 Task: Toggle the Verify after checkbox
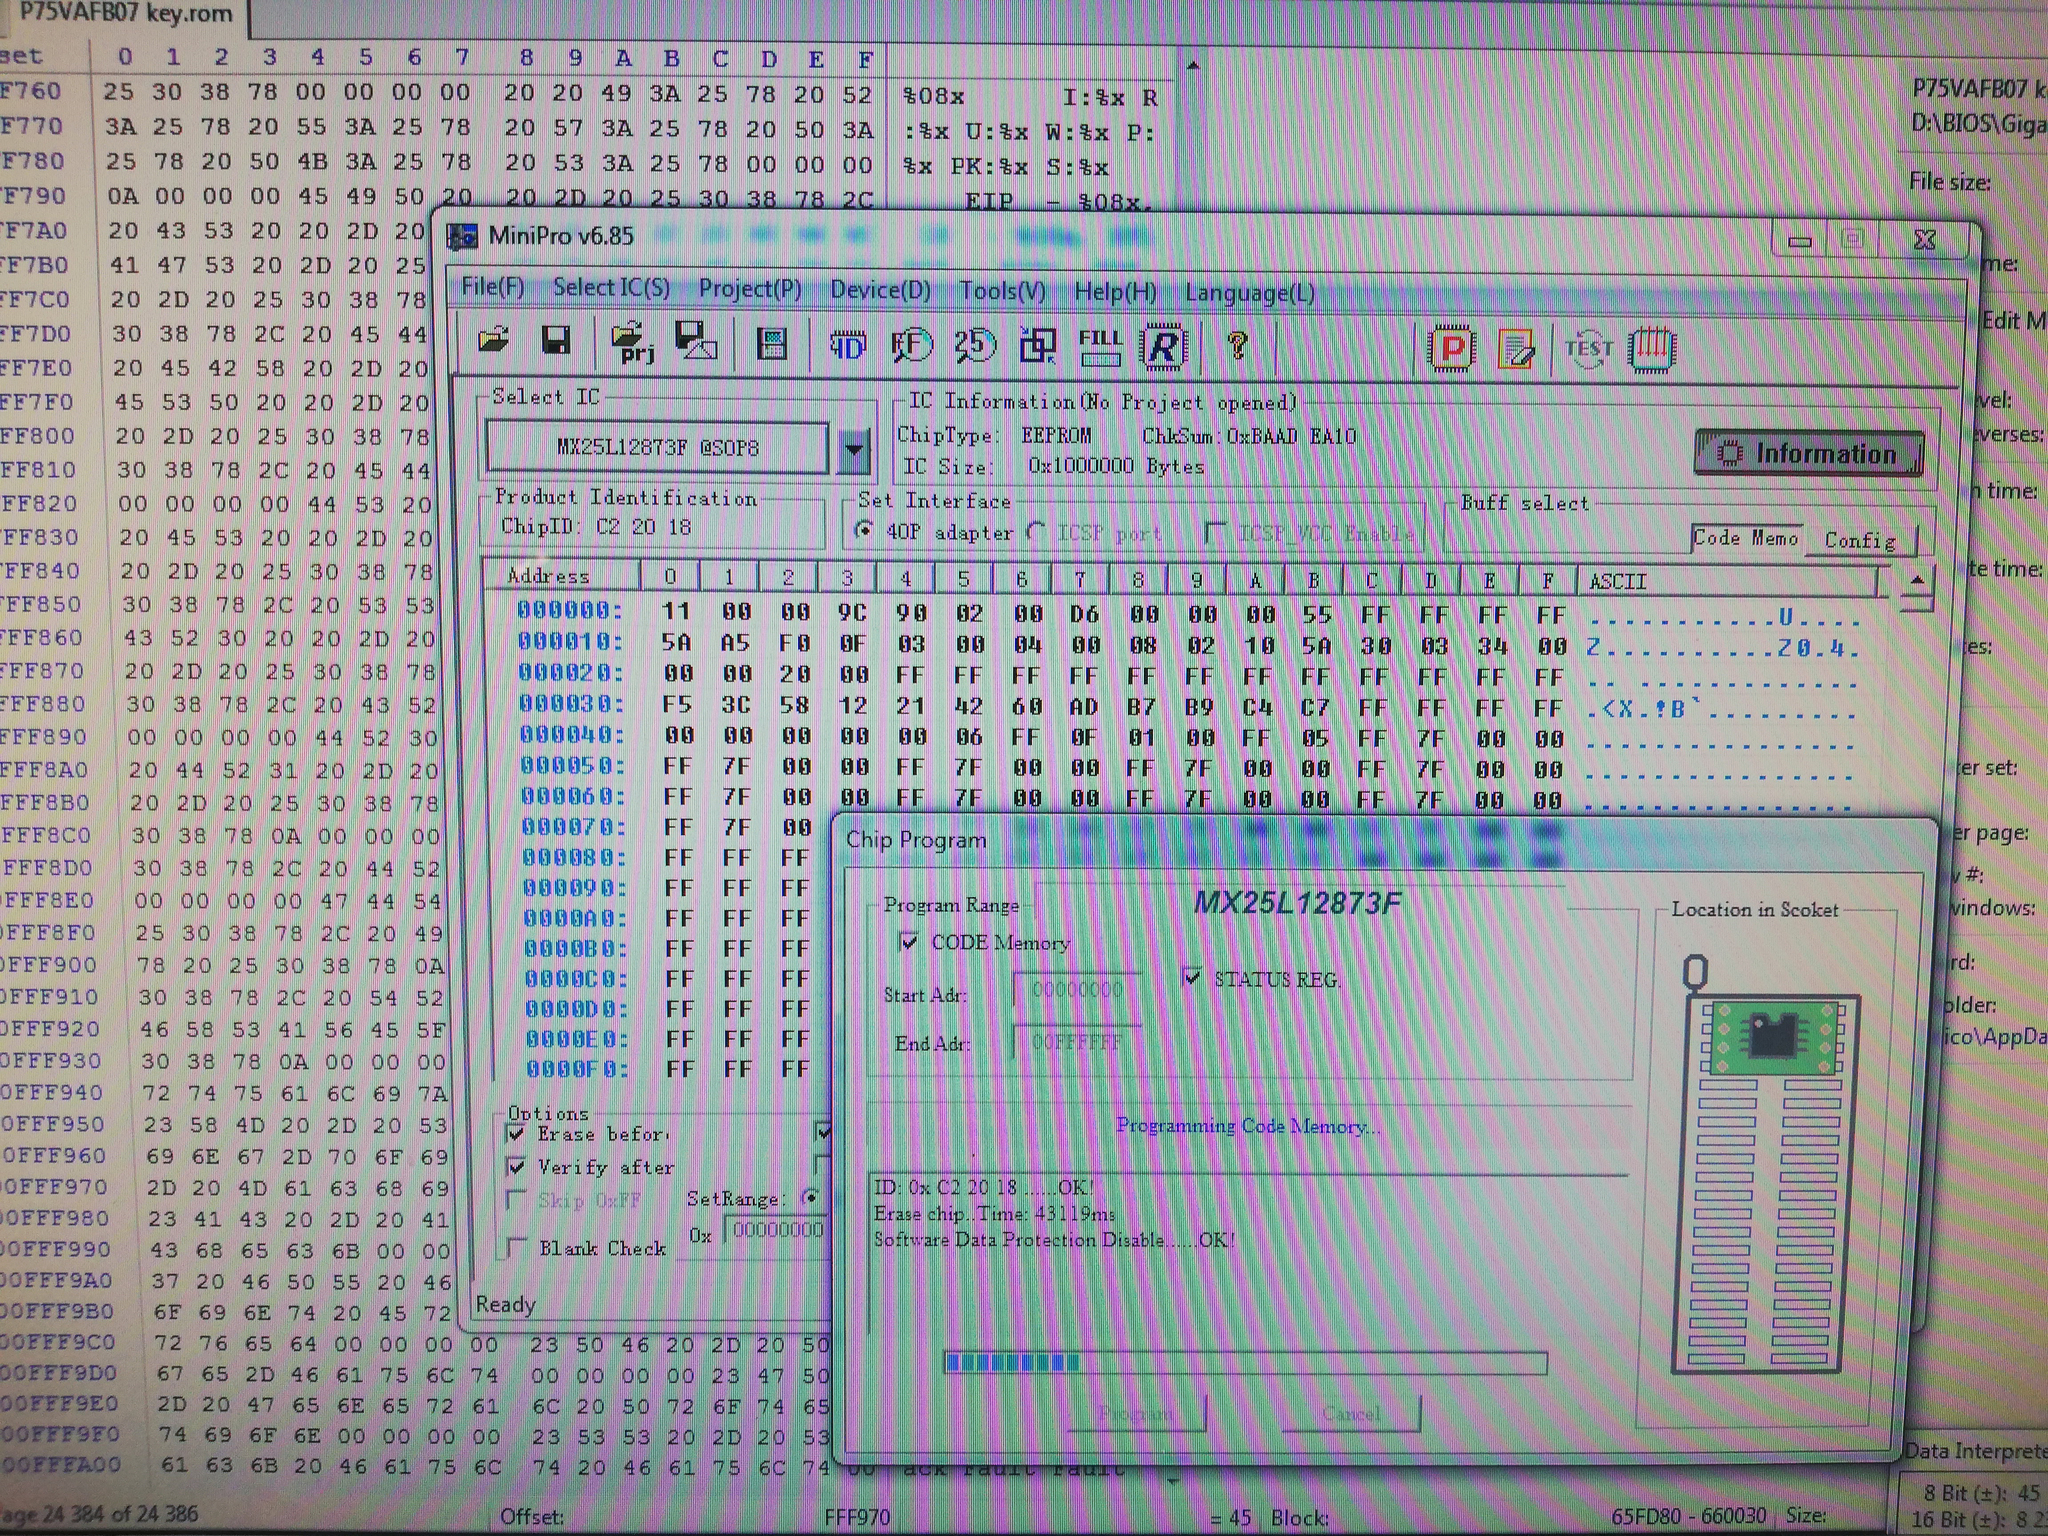(516, 1167)
